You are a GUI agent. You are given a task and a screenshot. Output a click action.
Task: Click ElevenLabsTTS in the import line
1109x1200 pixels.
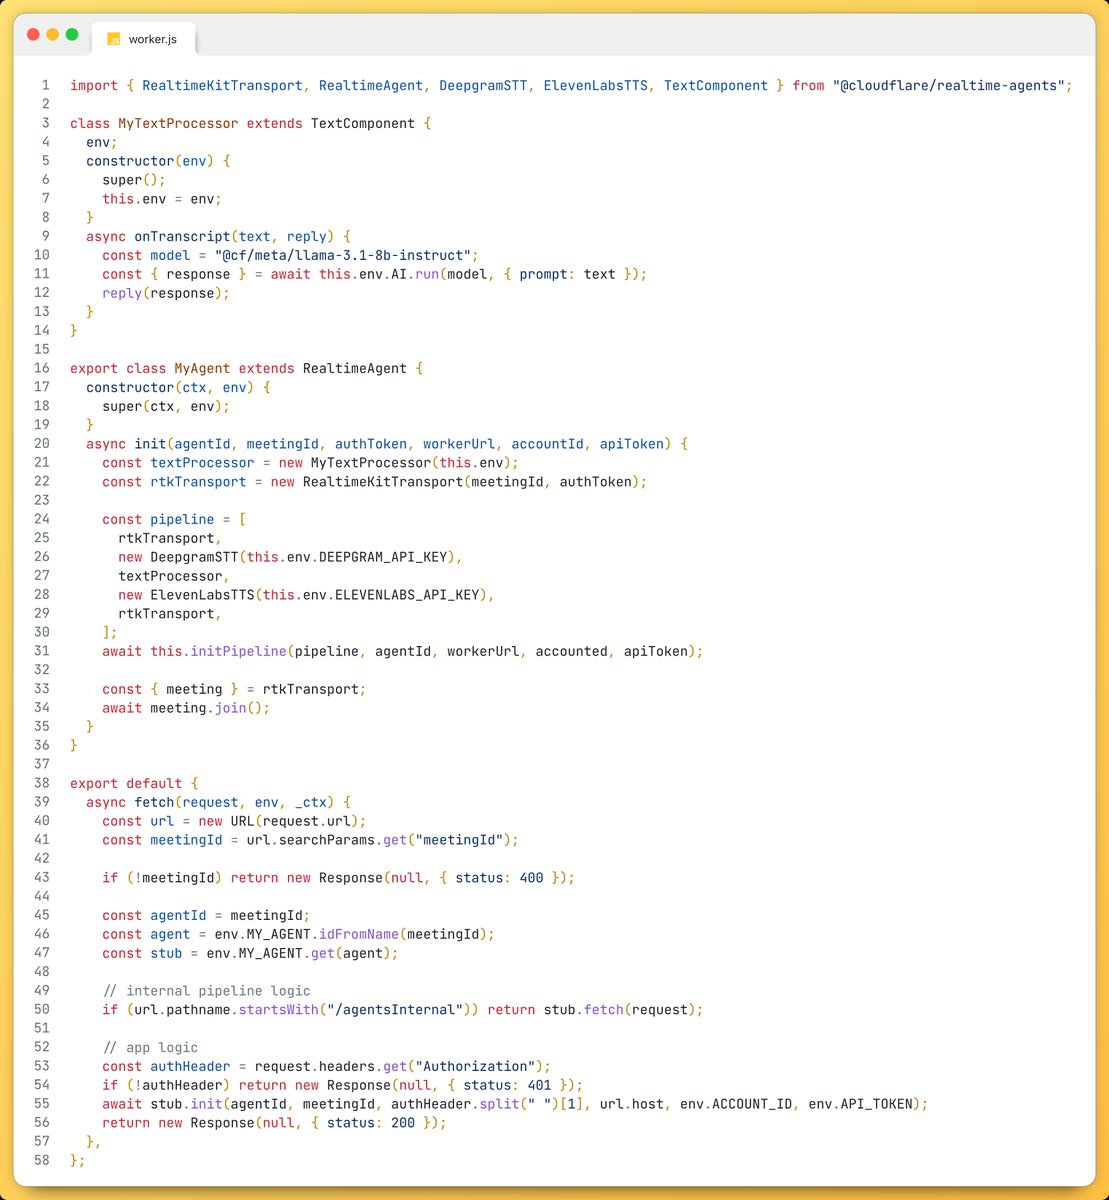tap(596, 86)
